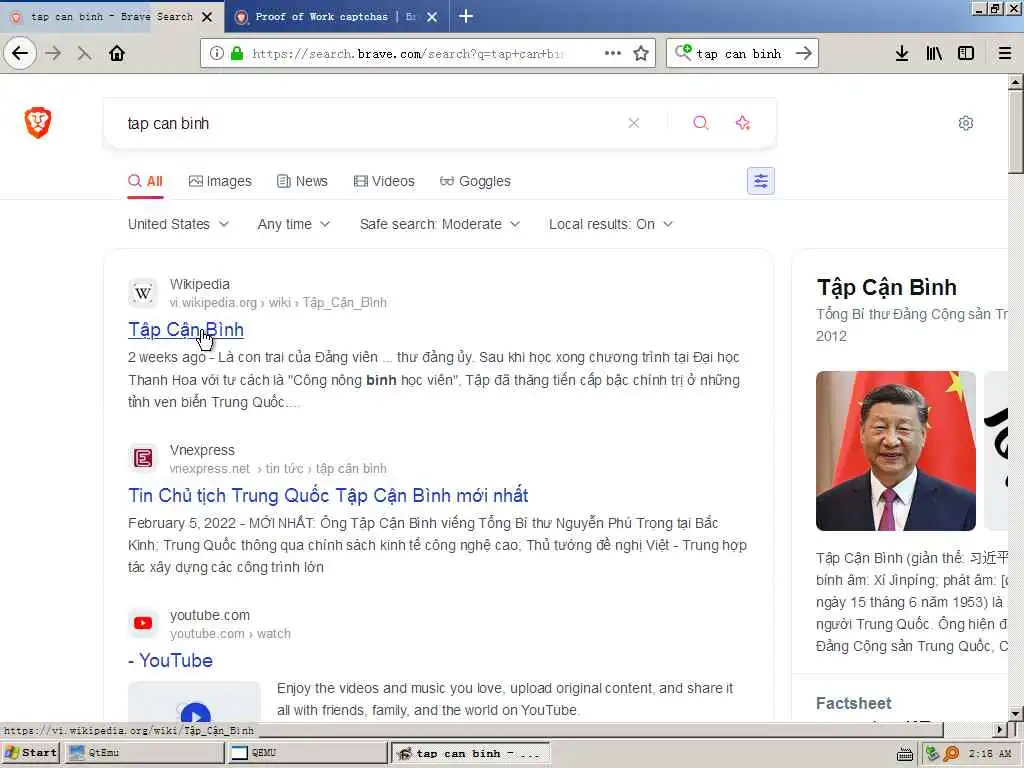Bookmark this page with the star icon
1024x768 pixels.
pyautogui.click(x=641, y=53)
